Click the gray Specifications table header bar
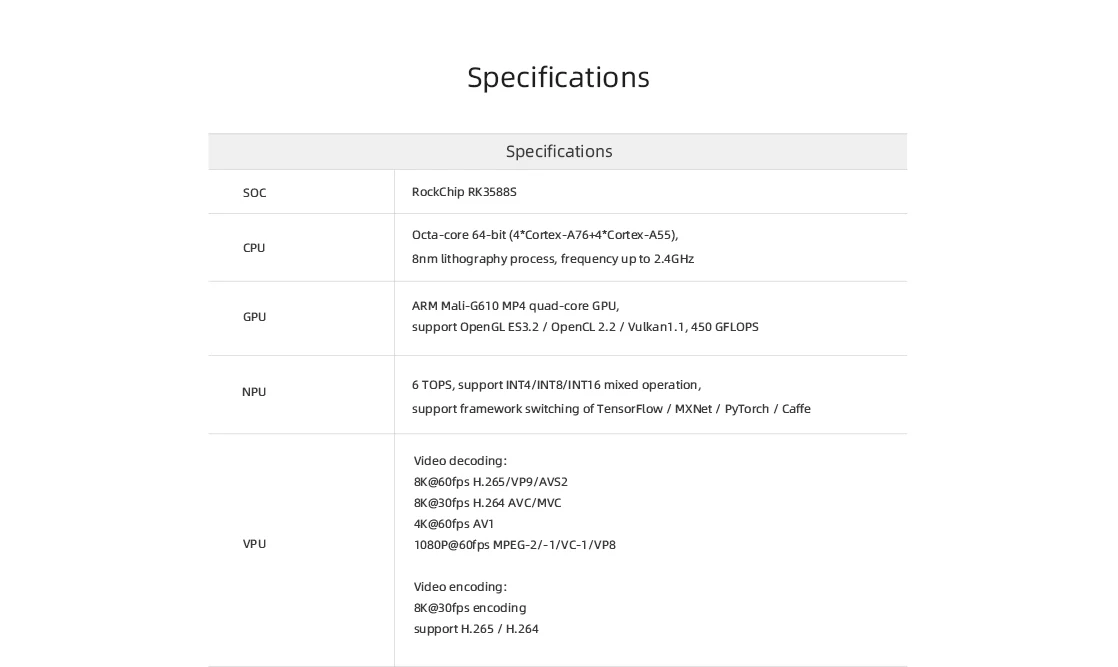The image size is (1118, 667). pos(558,152)
